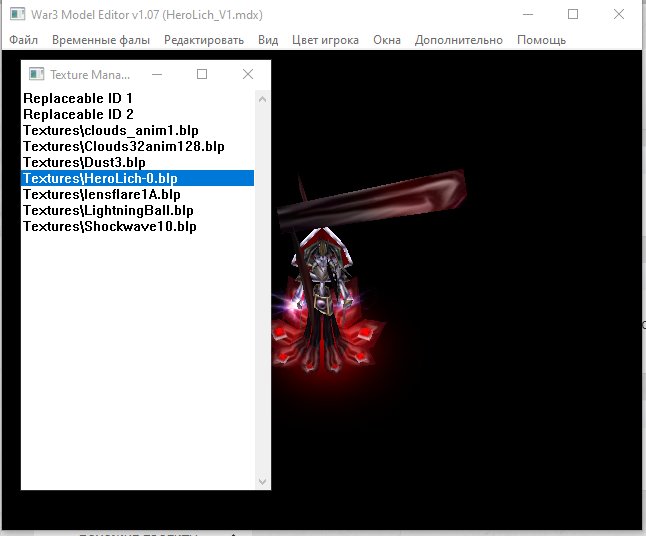Click the Texture Manager window icon
The width and height of the screenshot is (646, 536).
[36, 74]
